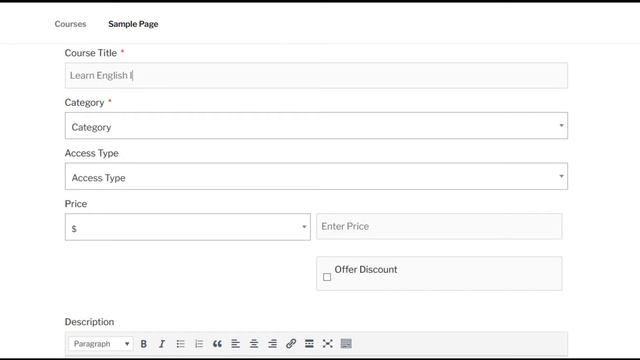
Task: Insert a Read More tag
Action: (309, 344)
